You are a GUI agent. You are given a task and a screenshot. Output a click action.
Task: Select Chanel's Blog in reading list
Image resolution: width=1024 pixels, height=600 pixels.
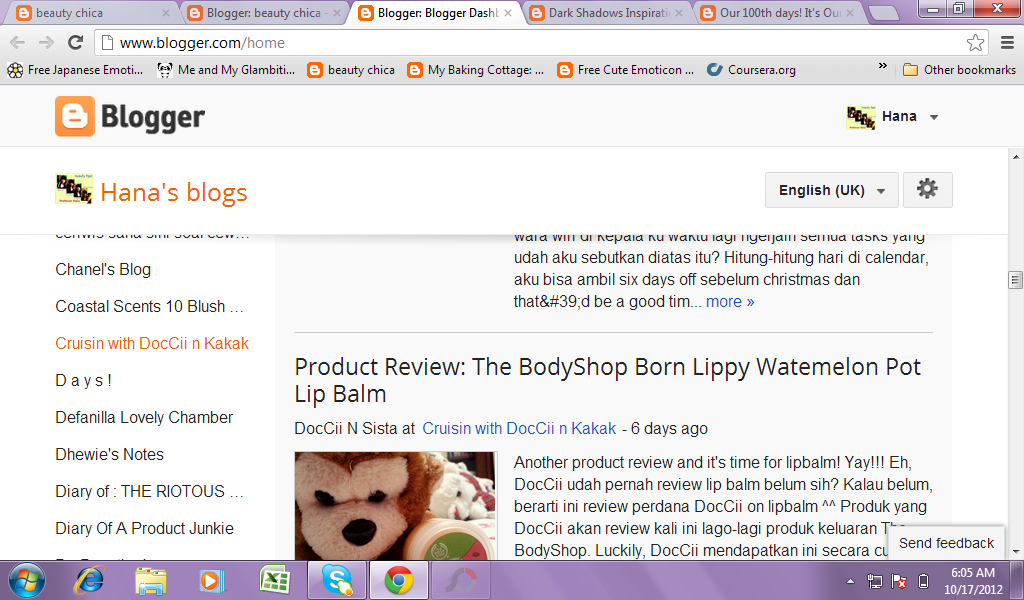pos(103,269)
